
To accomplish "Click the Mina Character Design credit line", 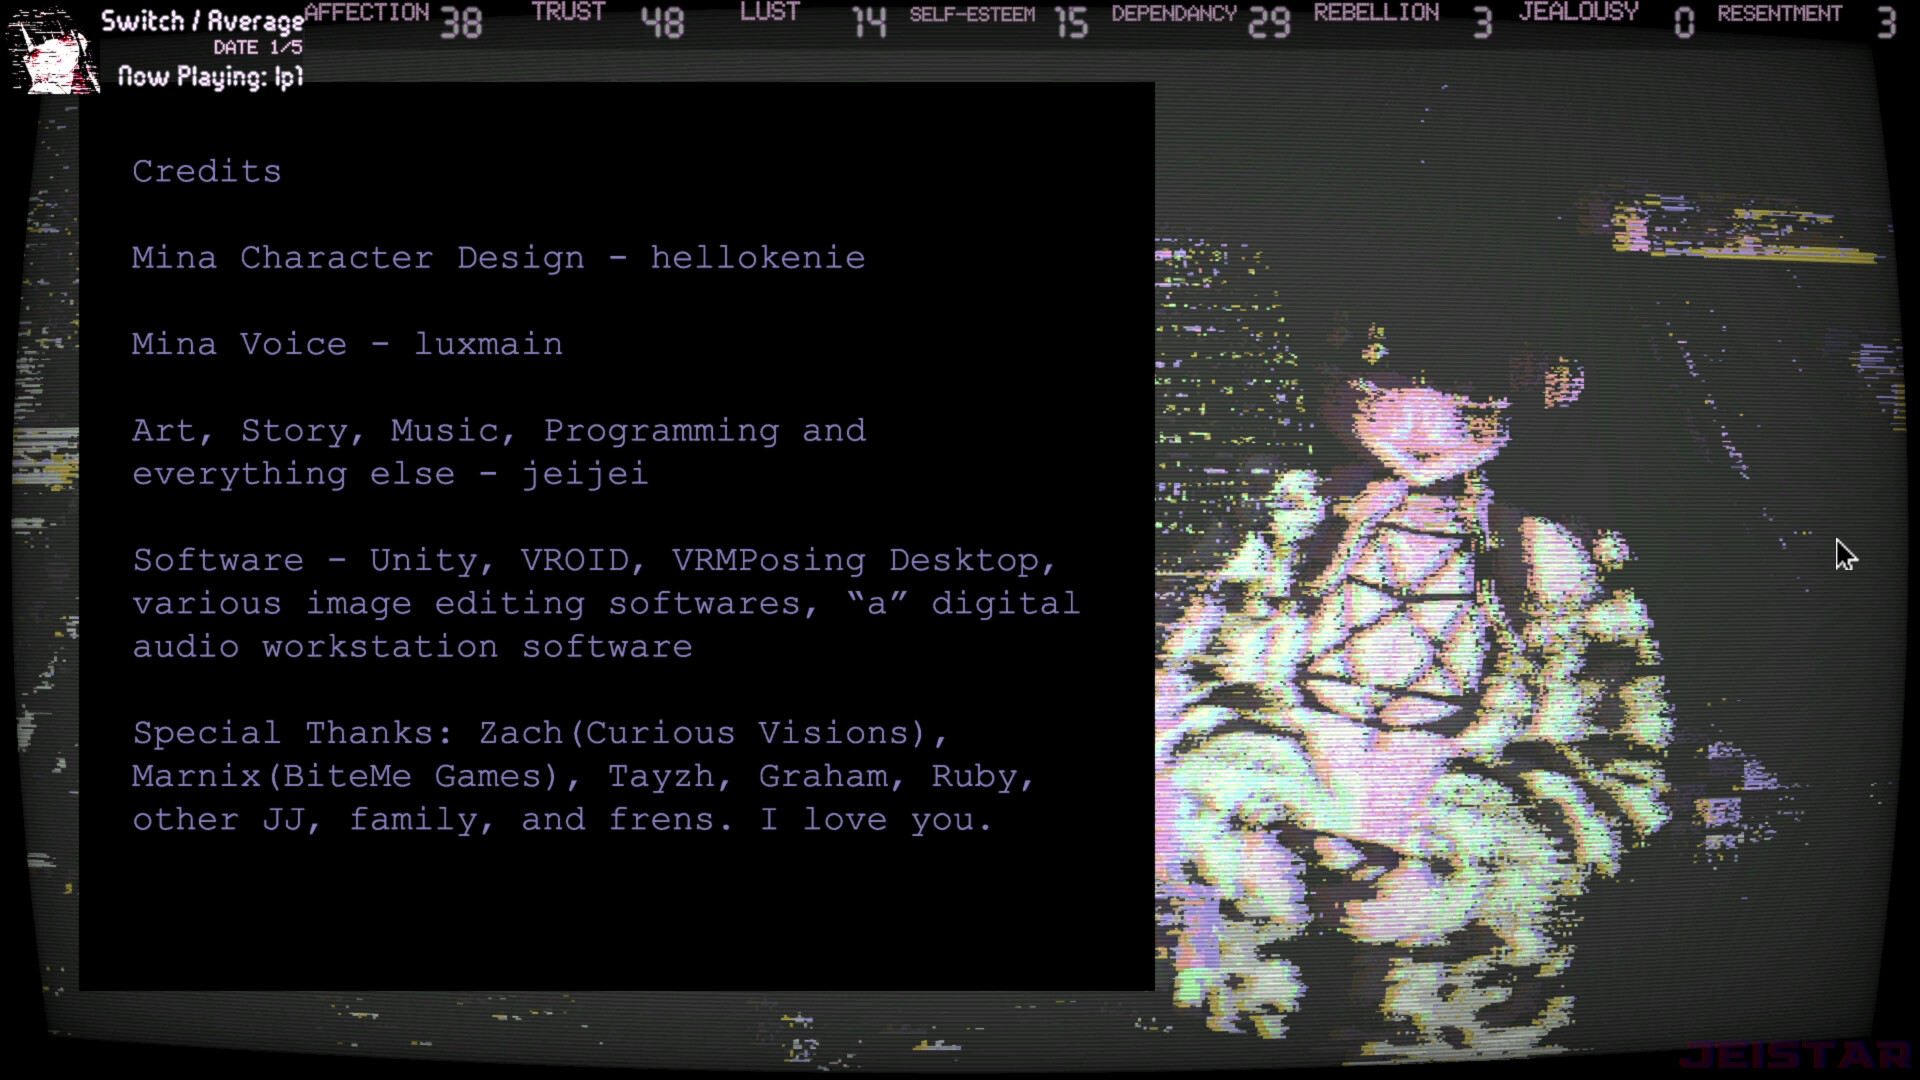I will [498, 258].
